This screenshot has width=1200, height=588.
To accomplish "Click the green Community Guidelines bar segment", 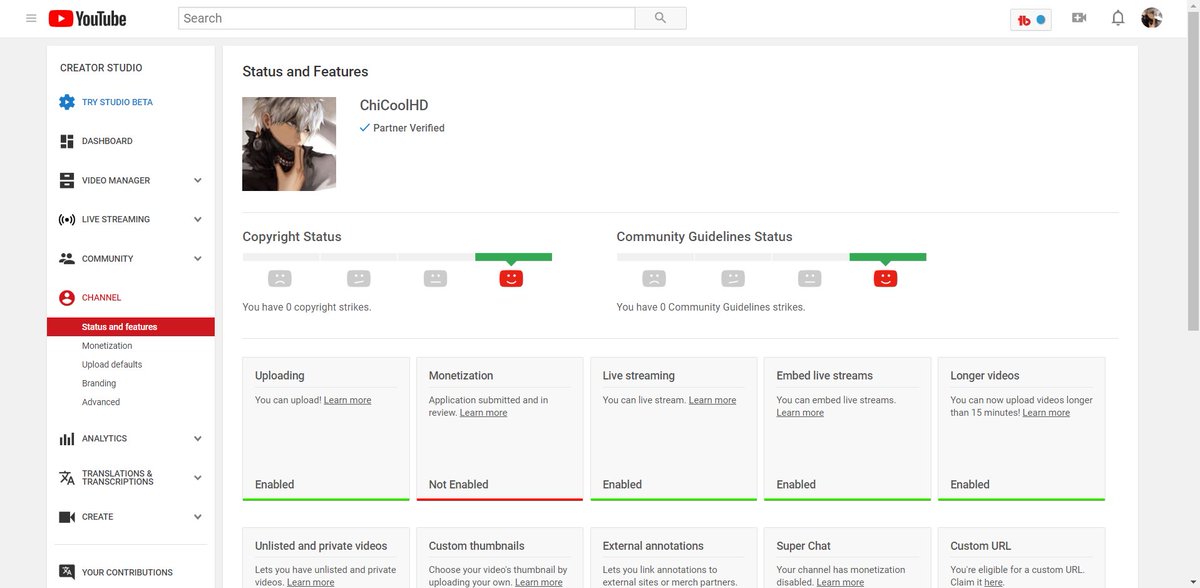I will tap(888, 257).
